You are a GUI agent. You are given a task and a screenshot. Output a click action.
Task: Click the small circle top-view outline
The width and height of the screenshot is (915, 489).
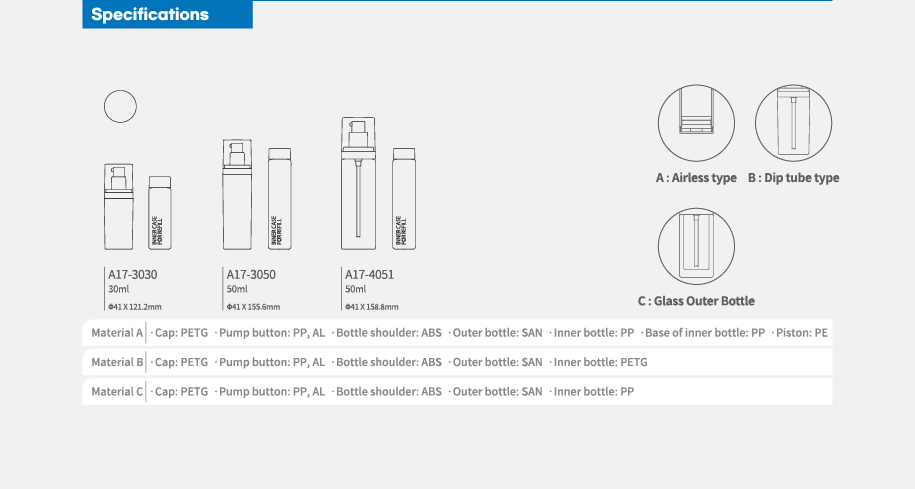coord(120,106)
